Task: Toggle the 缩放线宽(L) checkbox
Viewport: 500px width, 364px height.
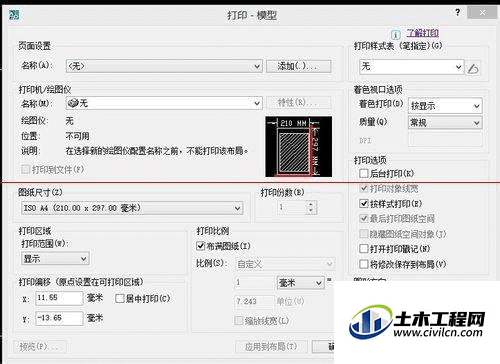Action: tap(238, 321)
